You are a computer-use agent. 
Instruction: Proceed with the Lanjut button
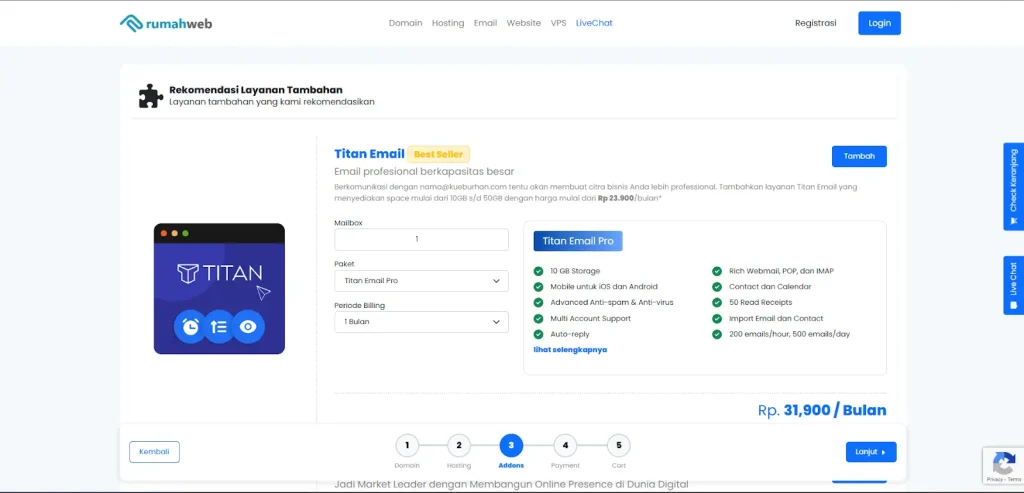[871, 452]
